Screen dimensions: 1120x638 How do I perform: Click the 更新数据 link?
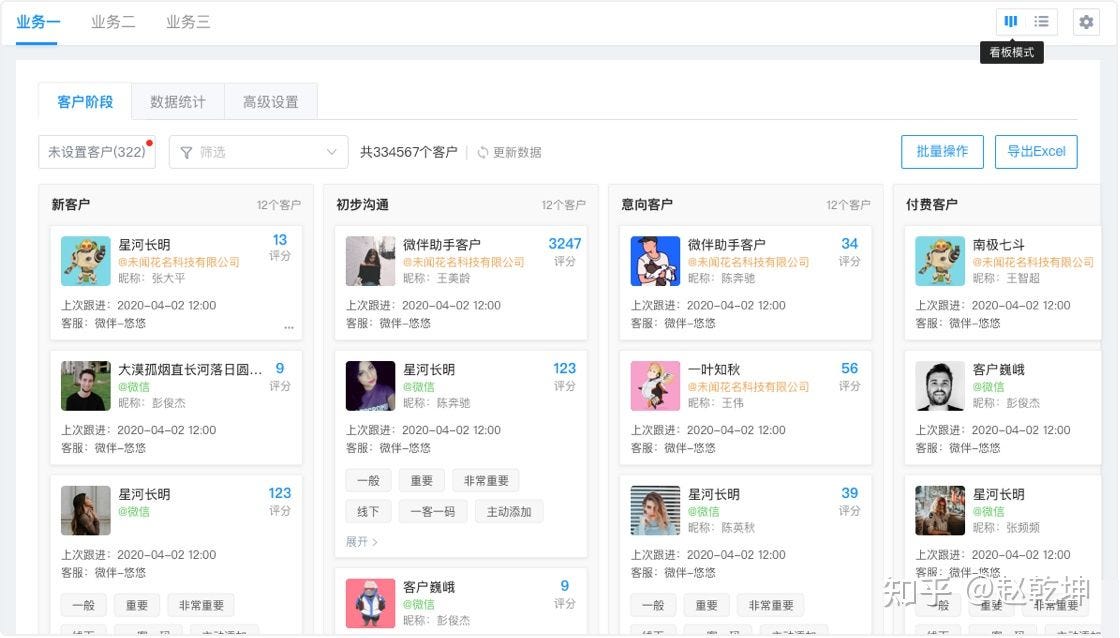[x=517, y=152]
